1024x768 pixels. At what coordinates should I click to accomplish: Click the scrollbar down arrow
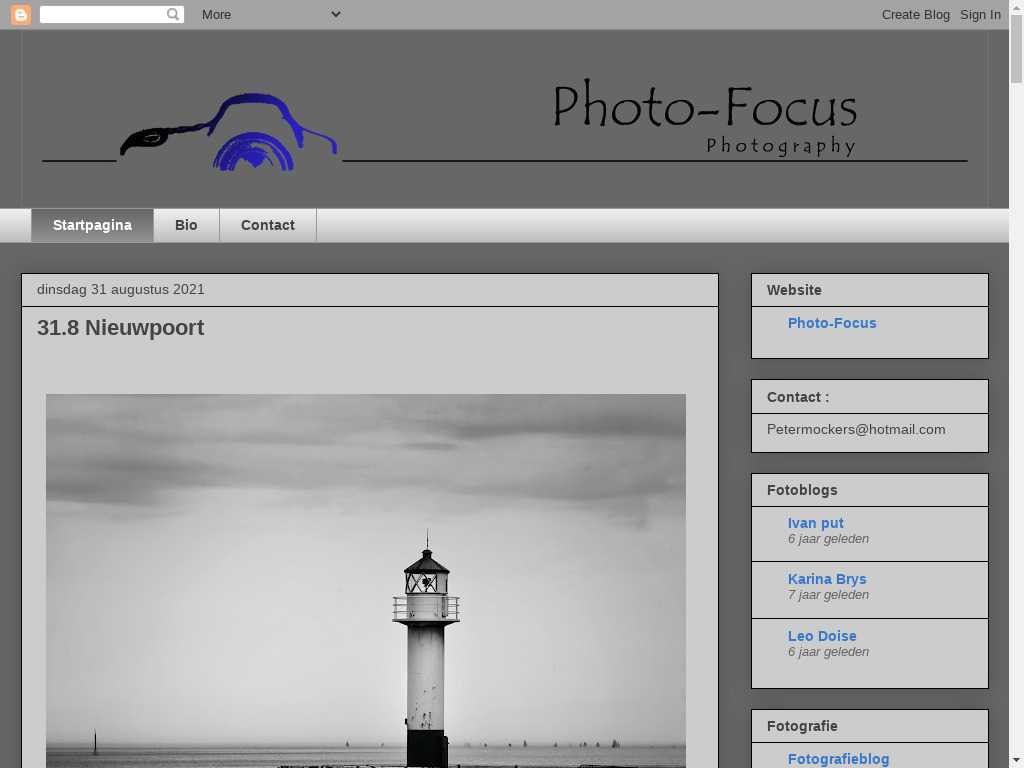[x=1016, y=759]
